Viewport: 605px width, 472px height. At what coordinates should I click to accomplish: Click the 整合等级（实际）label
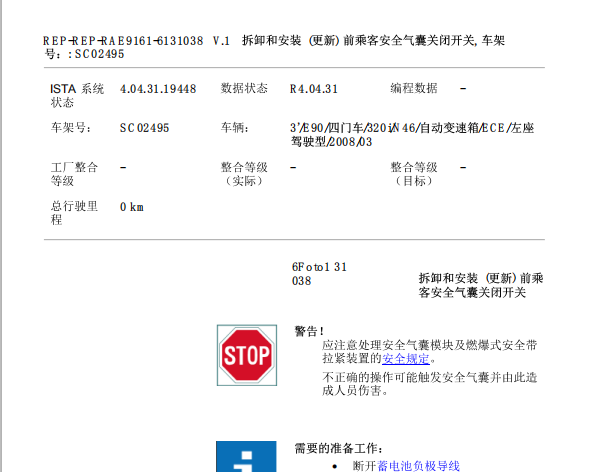244,174
